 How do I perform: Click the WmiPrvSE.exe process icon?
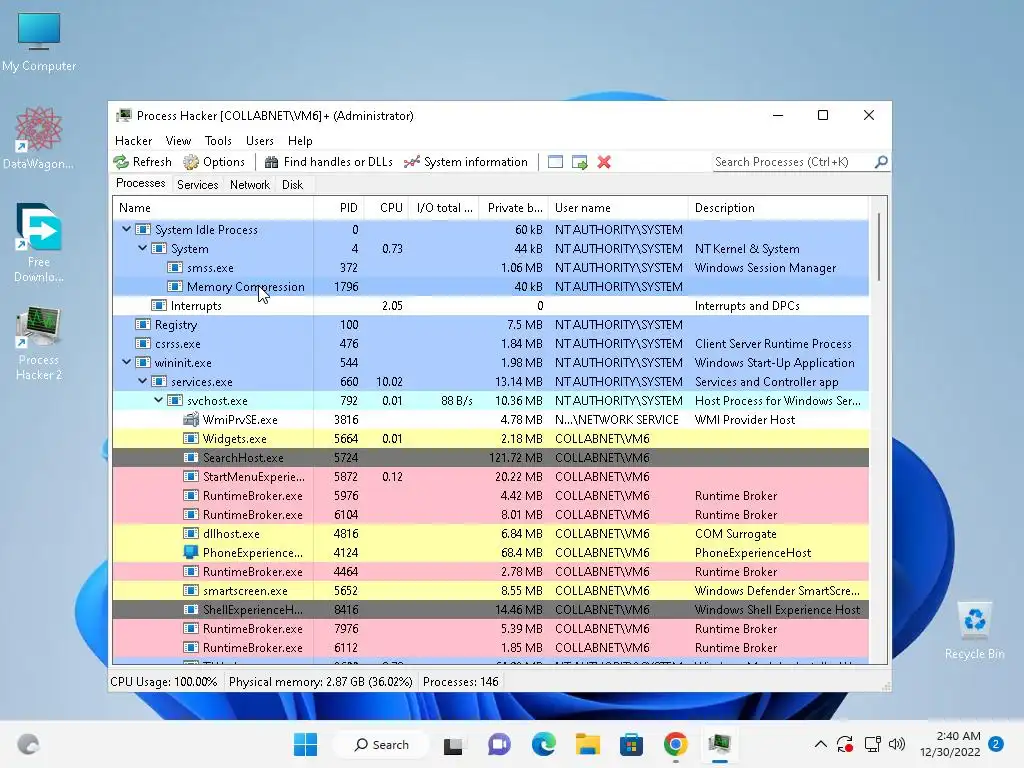(191, 419)
